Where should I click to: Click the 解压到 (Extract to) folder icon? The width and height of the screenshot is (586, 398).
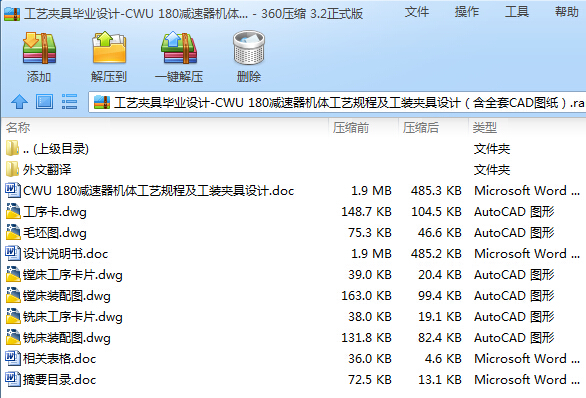pos(109,48)
